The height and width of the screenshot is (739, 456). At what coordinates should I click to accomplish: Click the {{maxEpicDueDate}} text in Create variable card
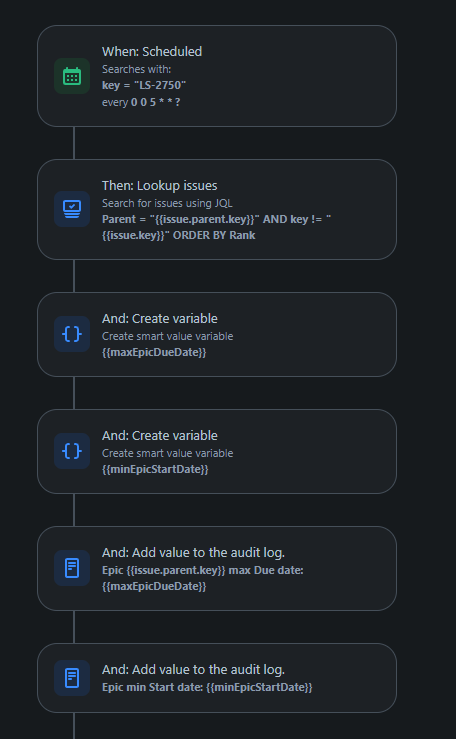coord(154,352)
